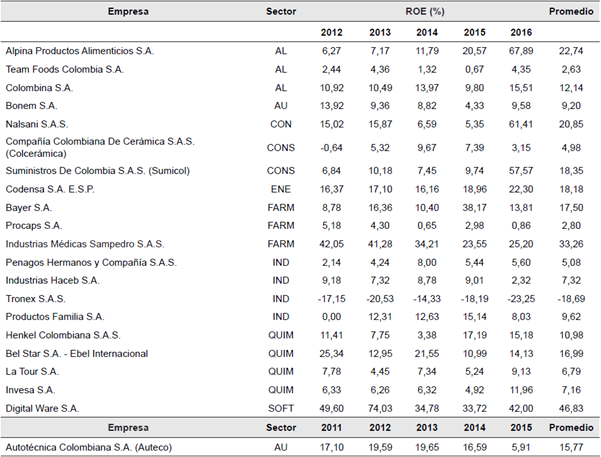The image size is (601, 457).
Task: Select Tronex S.A.S. company name
Action: 40,298
